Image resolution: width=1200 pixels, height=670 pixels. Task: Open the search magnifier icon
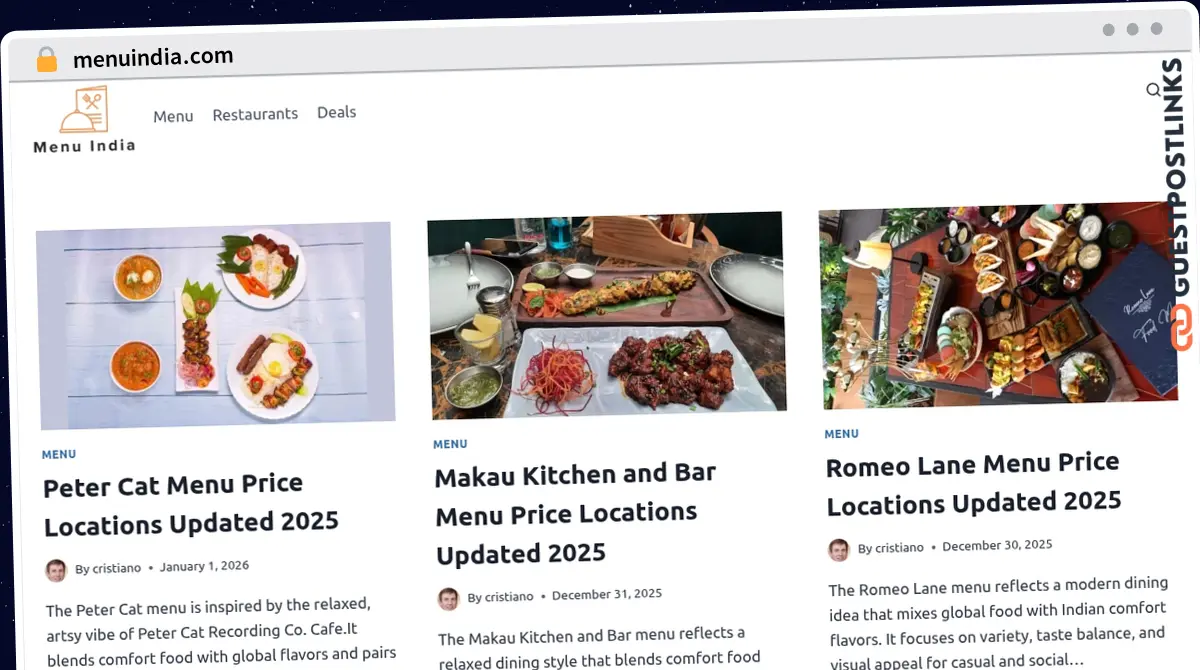point(1153,90)
